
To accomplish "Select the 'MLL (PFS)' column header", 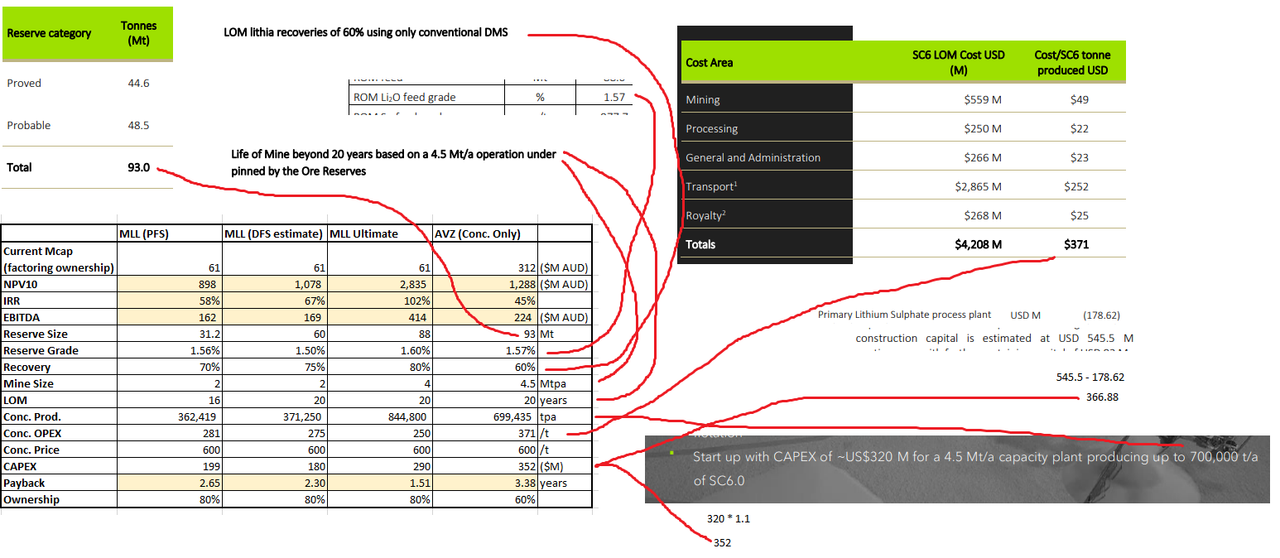I will coord(144,234).
